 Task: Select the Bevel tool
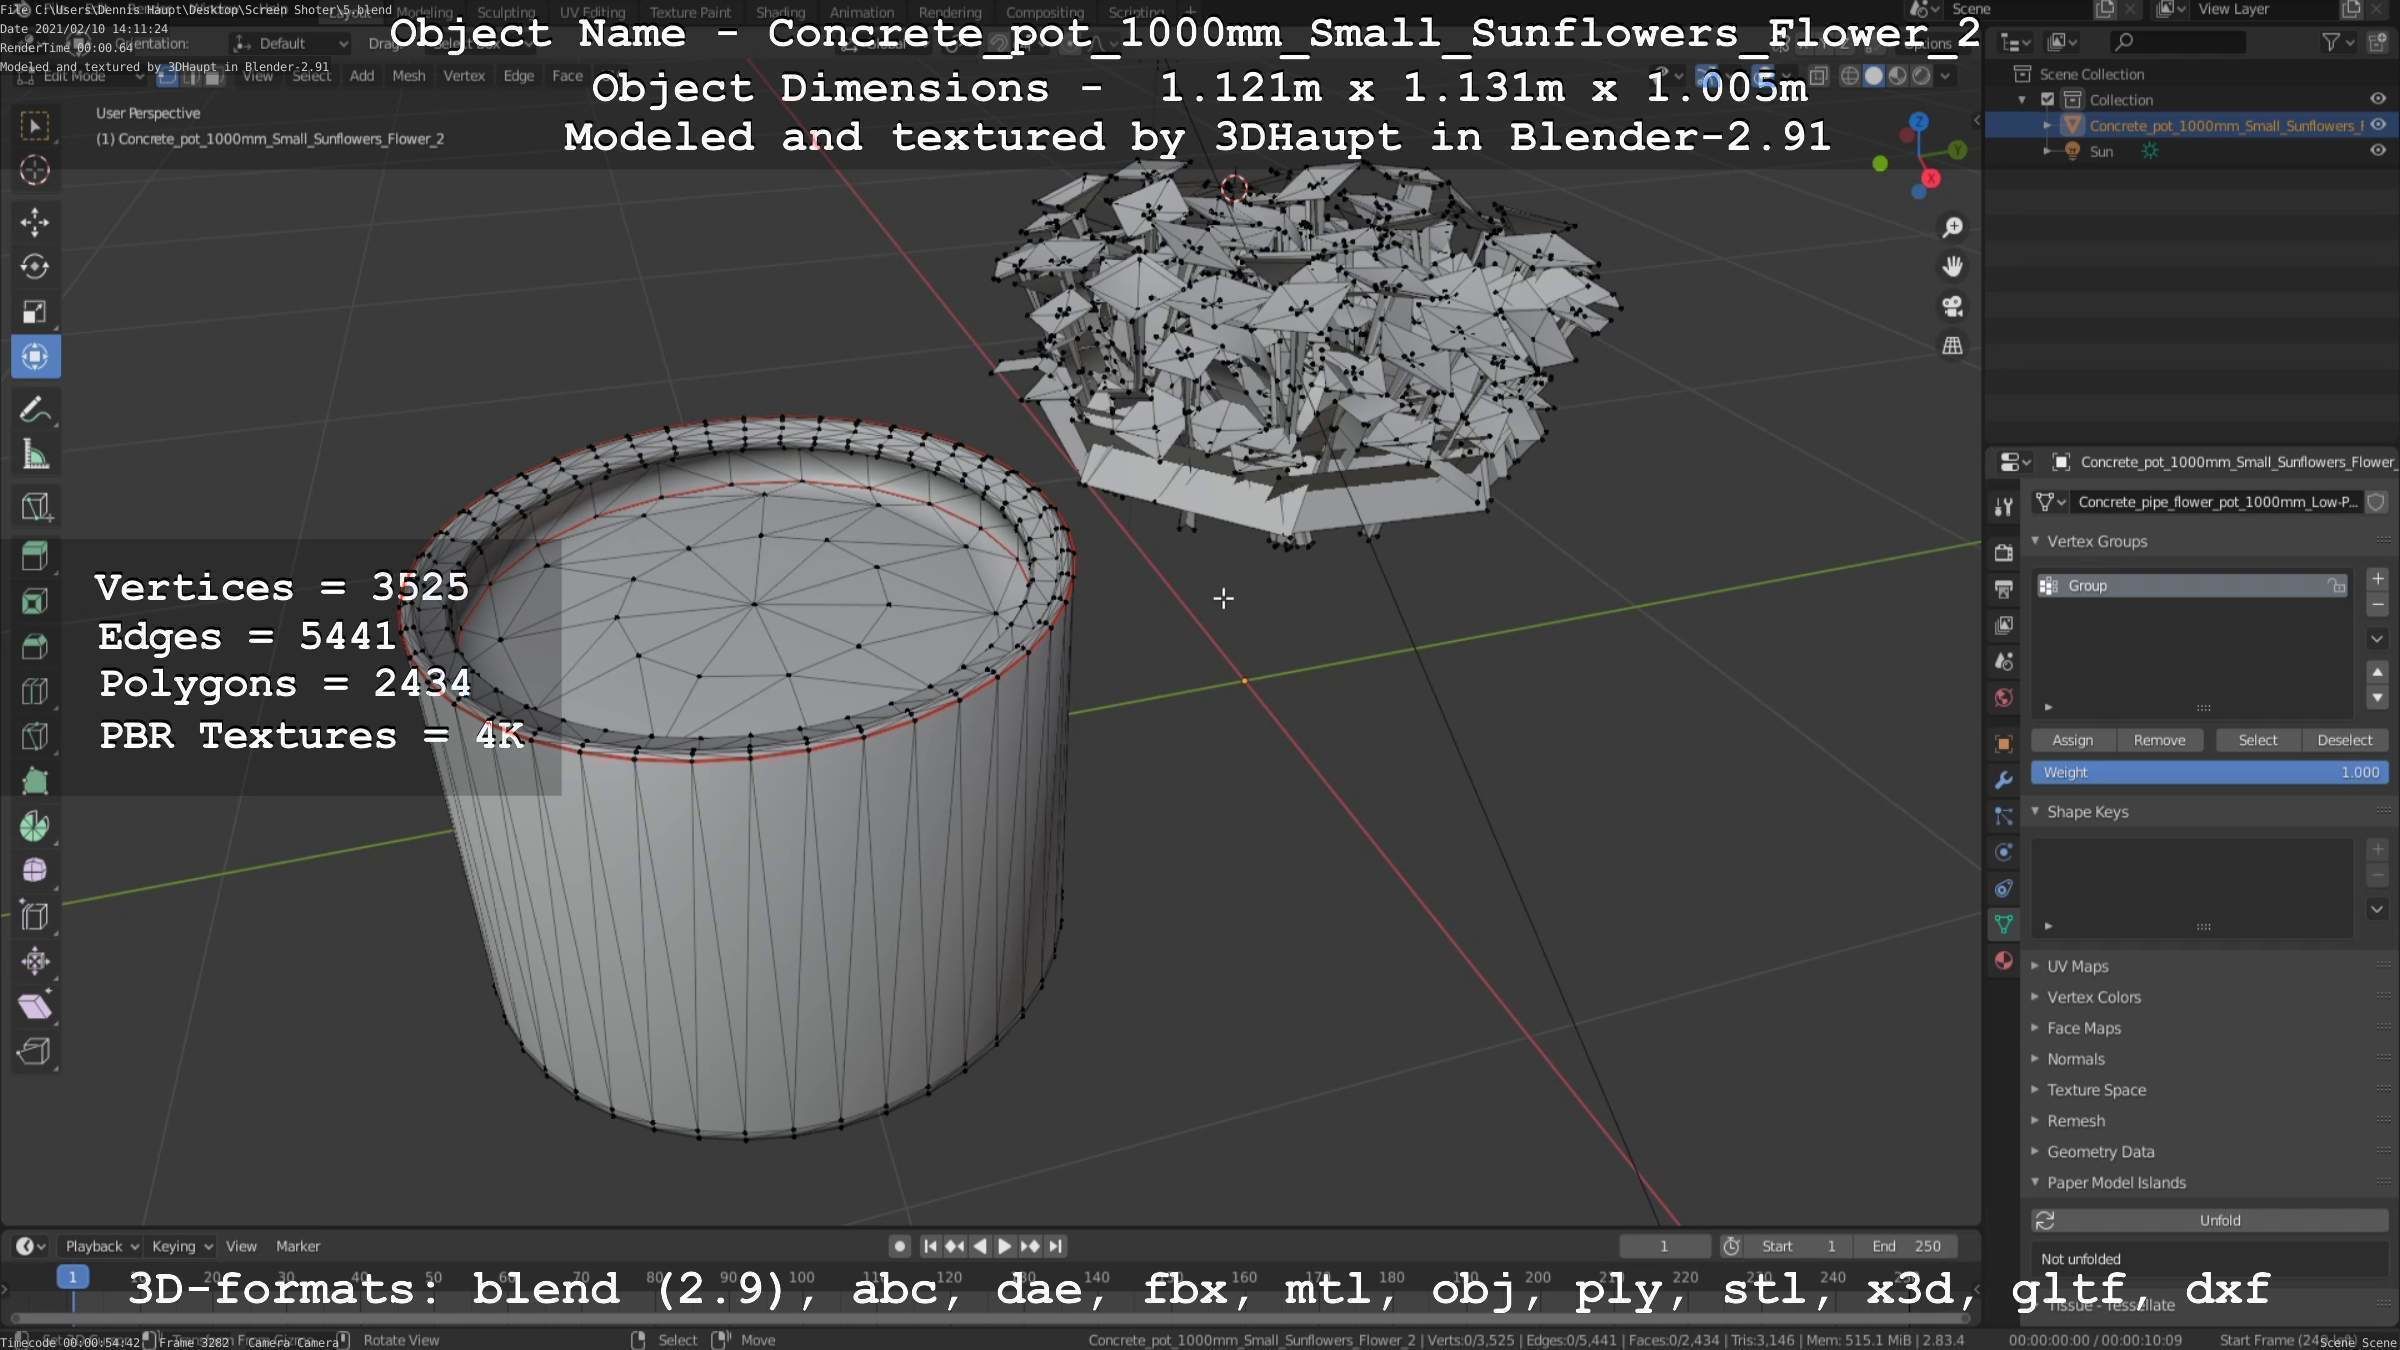(35, 646)
